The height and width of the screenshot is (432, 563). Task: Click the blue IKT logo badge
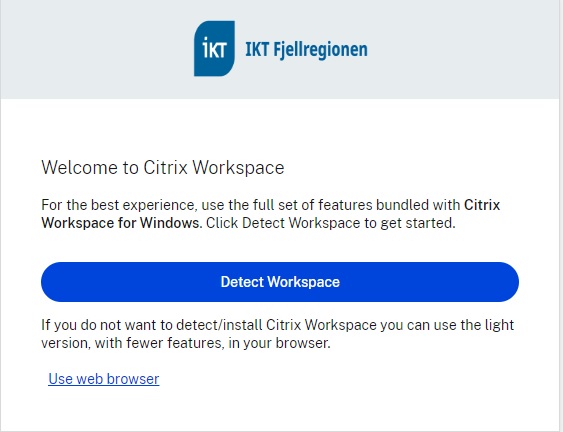(214, 48)
